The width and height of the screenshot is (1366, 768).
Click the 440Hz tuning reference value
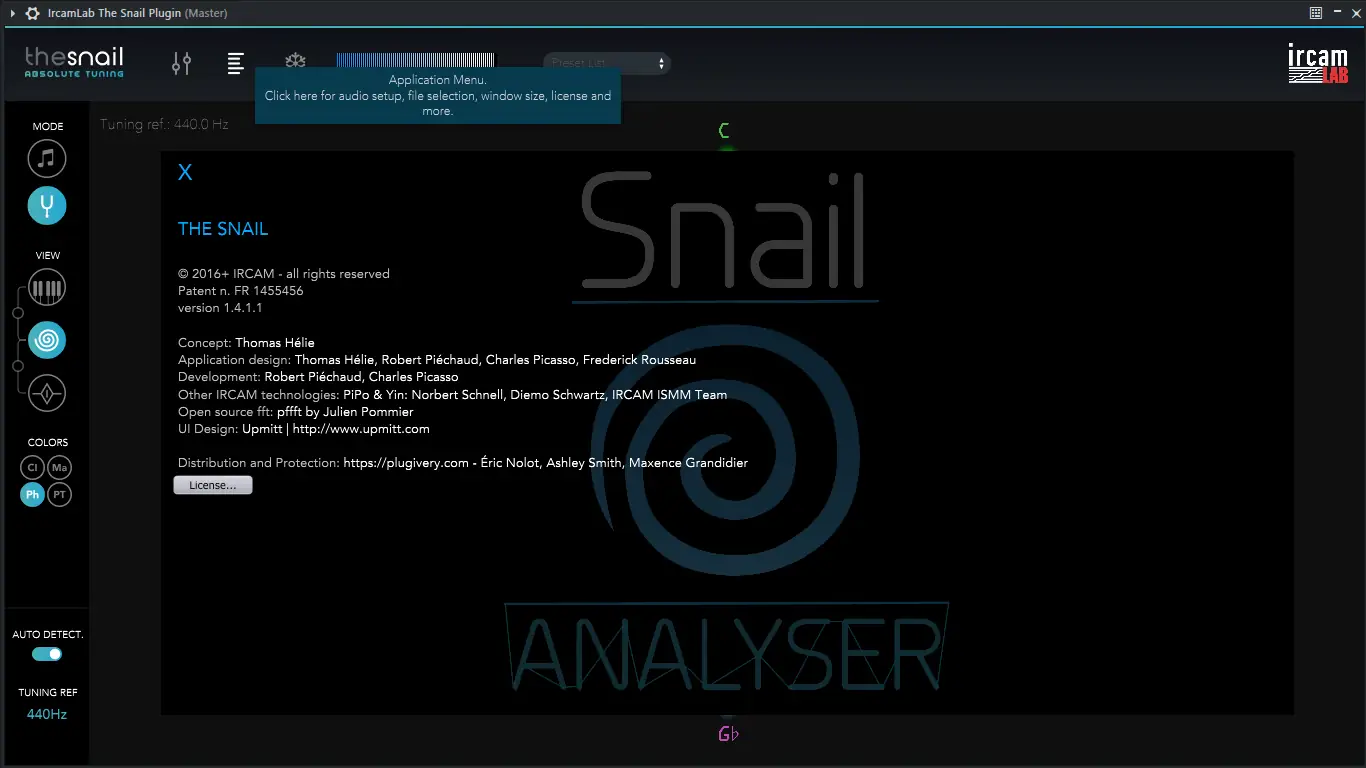click(47, 714)
